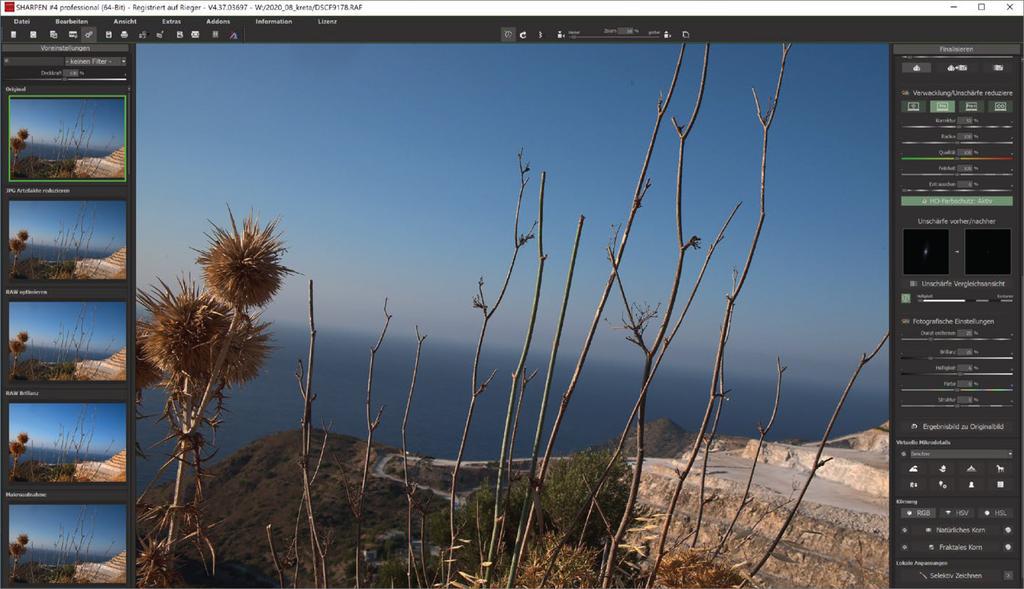Click the green icon left of Helligkeit bar
Viewport: 1024px width, 589px height.
906,298
